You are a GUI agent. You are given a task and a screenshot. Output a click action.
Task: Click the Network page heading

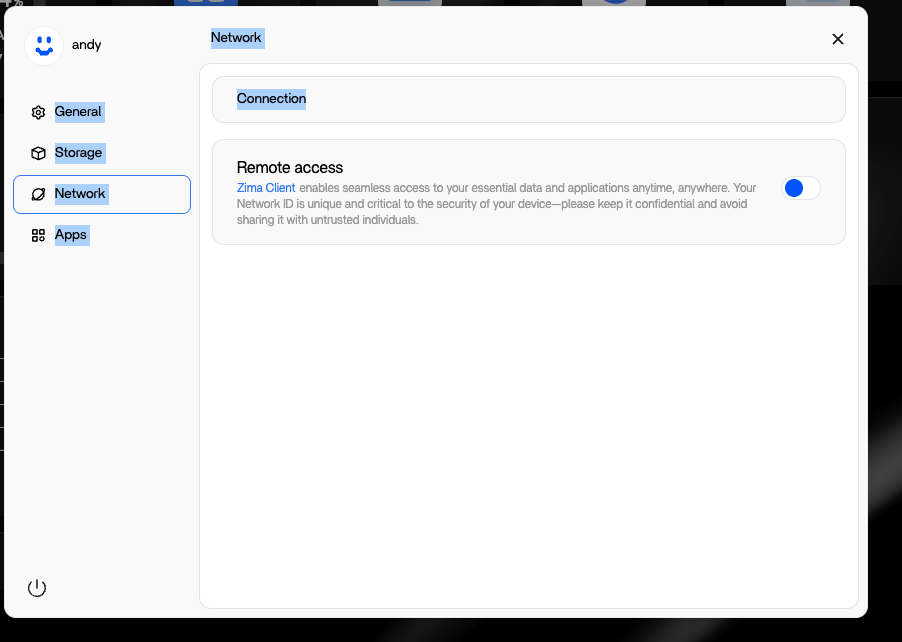[x=236, y=38]
